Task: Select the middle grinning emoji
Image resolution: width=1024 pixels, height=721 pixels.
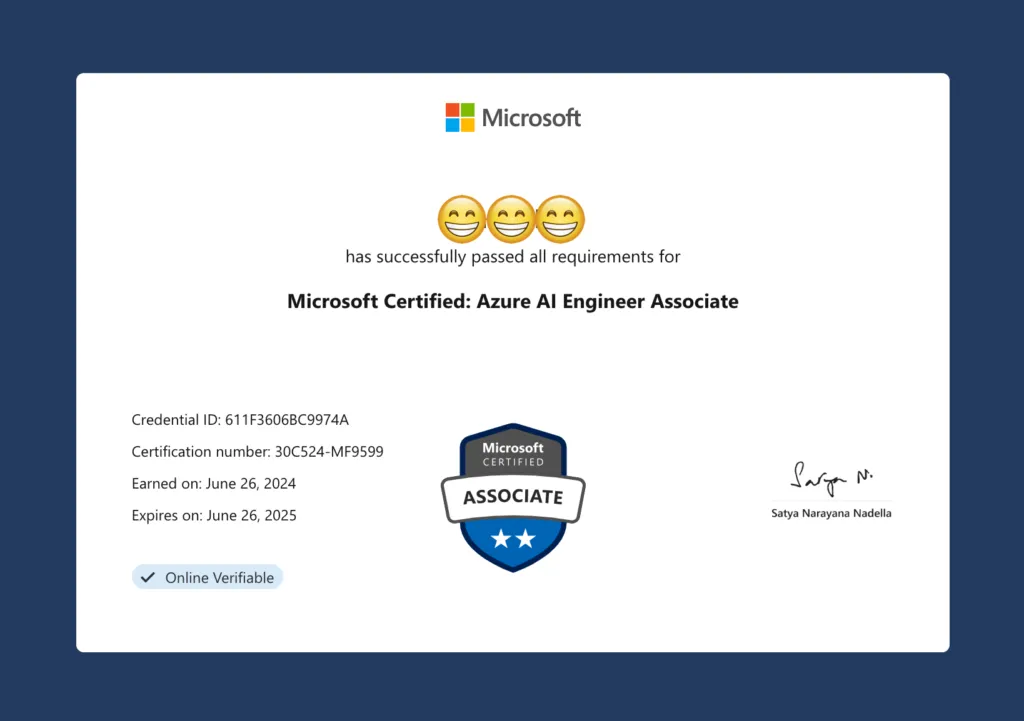Action: (x=512, y=218)
